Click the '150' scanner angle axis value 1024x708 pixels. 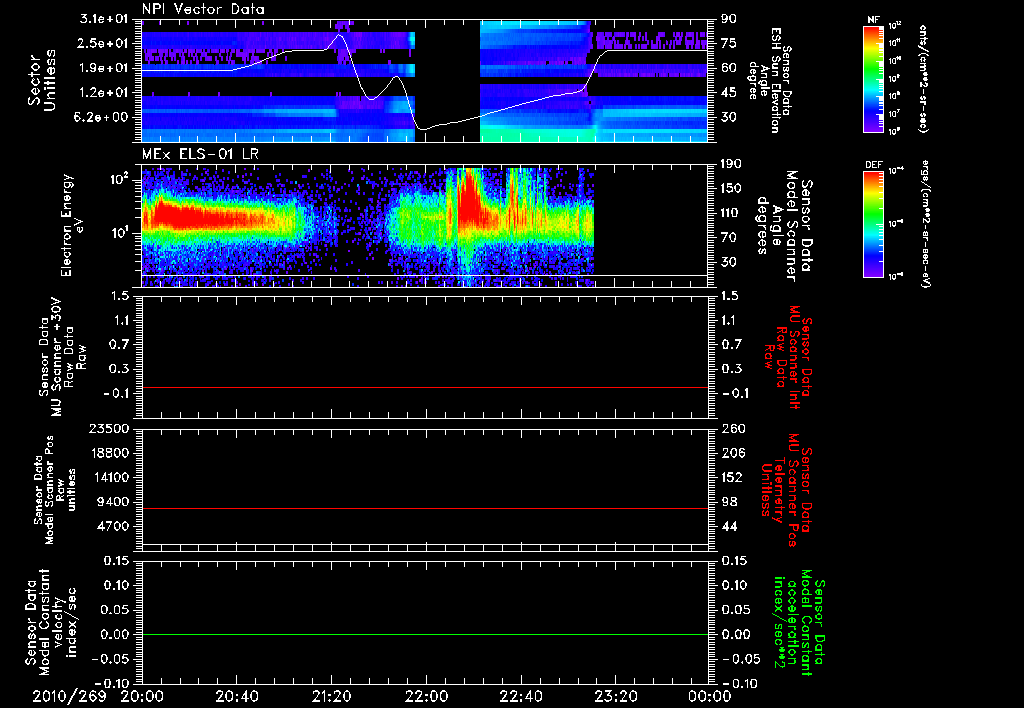point(731,188)
